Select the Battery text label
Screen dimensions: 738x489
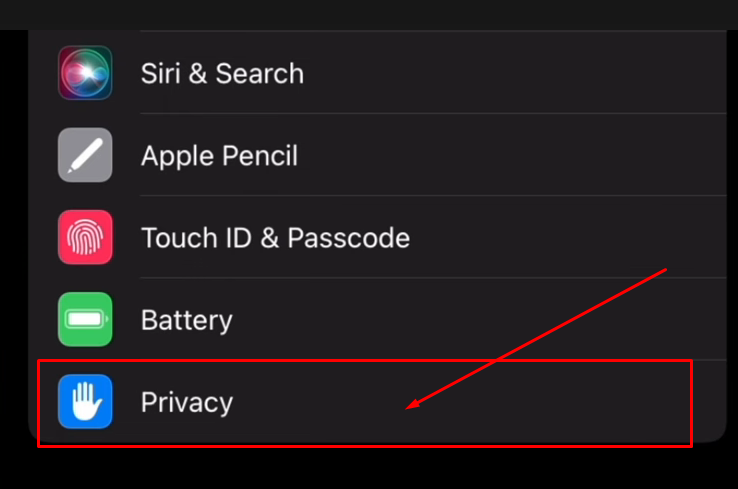(186, 321)
